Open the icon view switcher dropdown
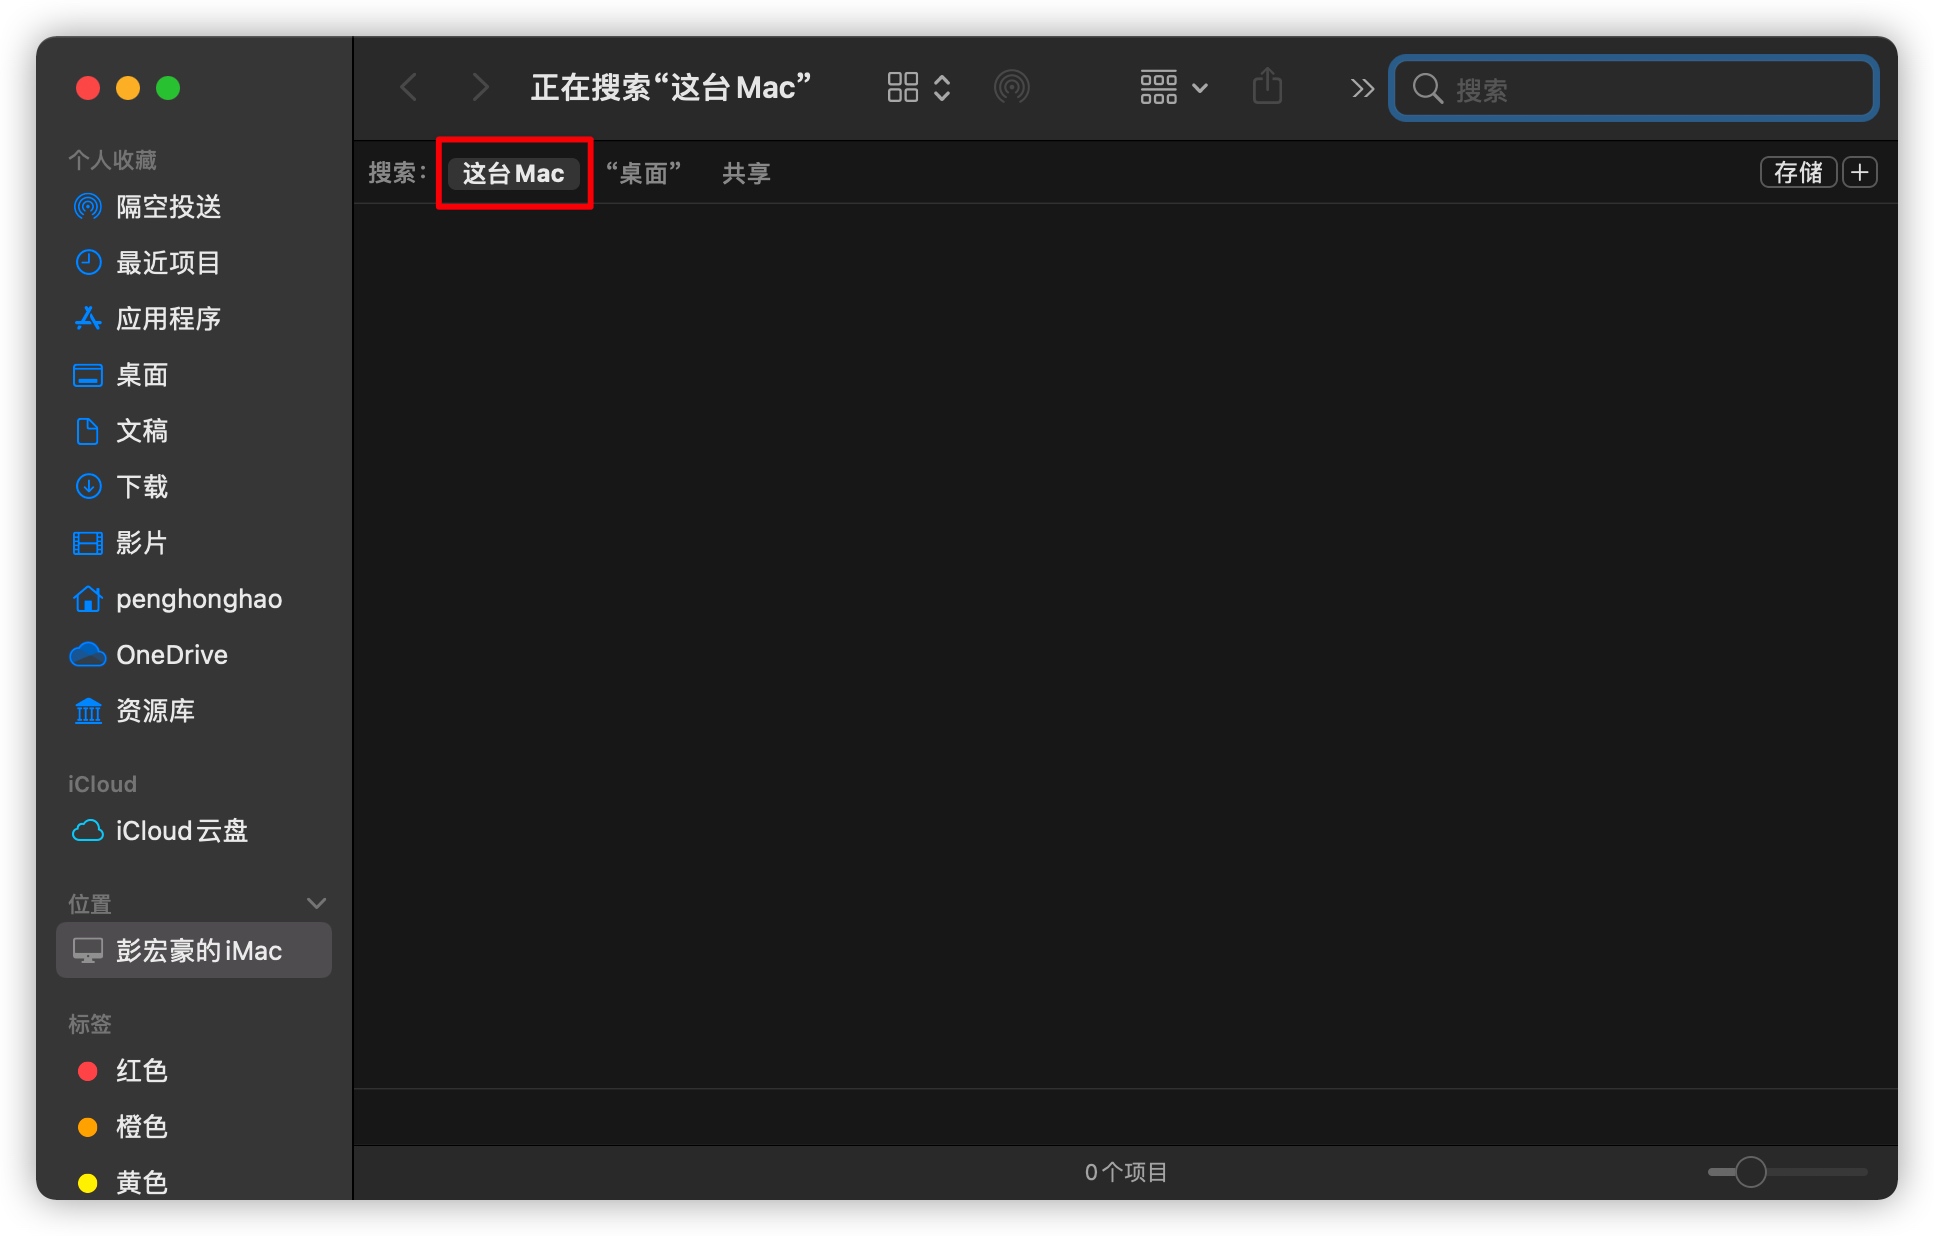 coord(918,87)
